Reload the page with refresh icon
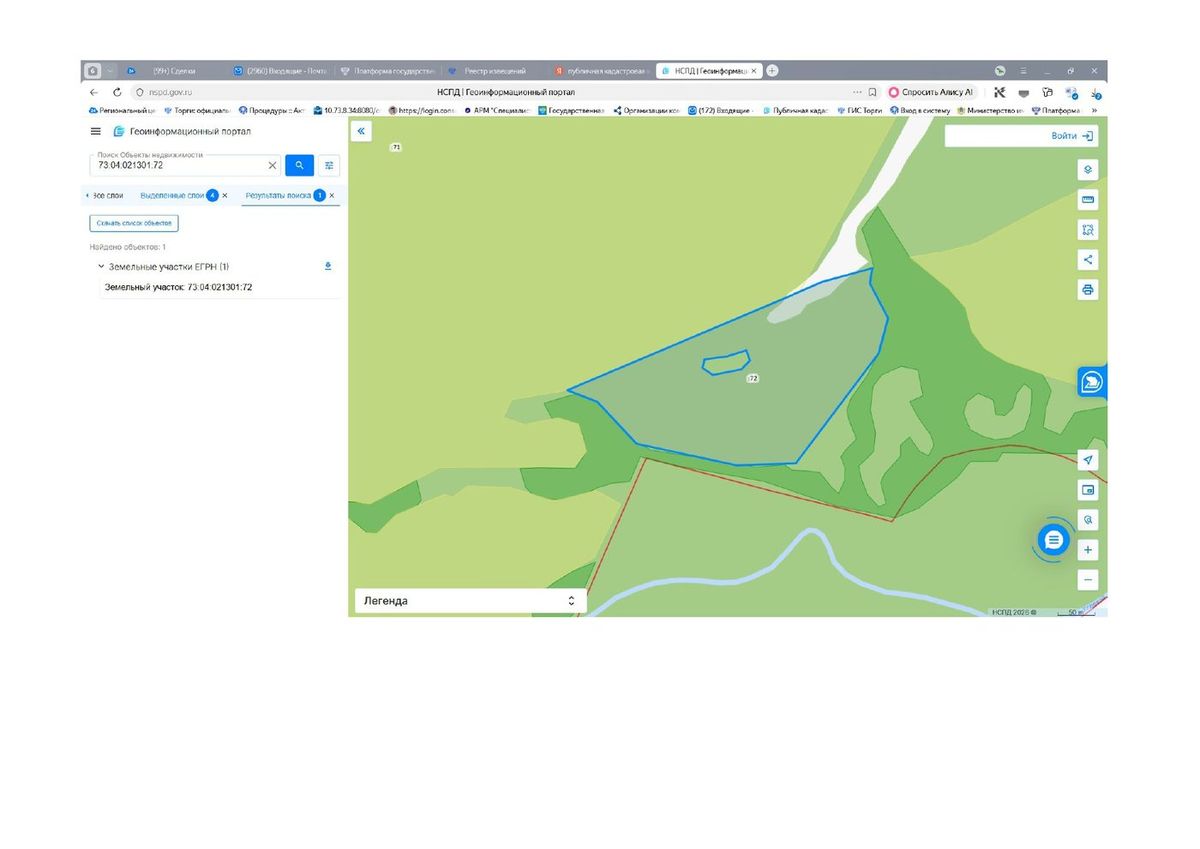The width and height of the screenshot is (1200, 849). coord(118,92)
